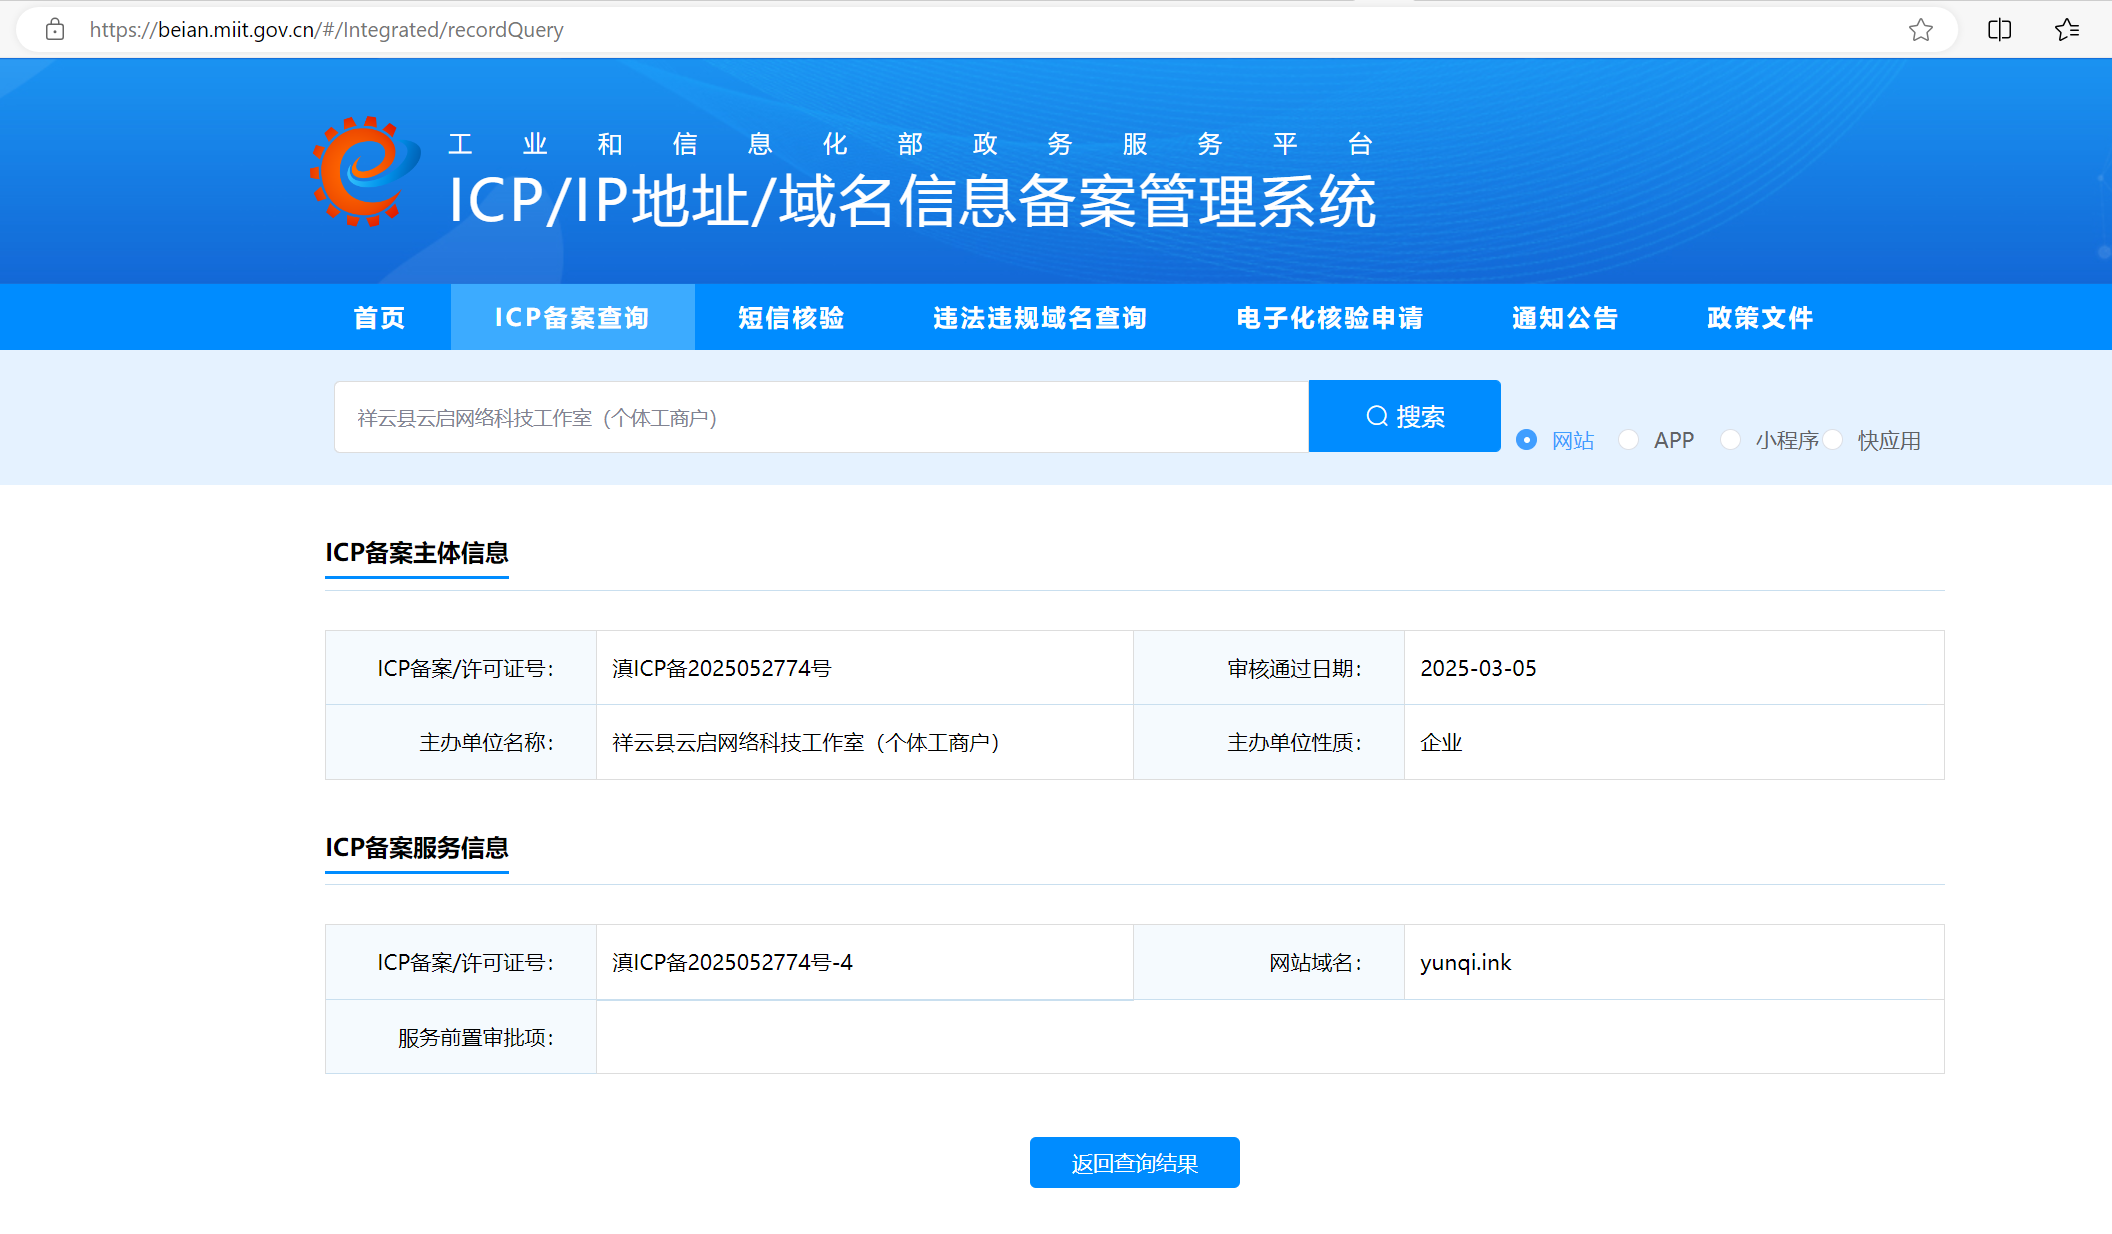Switch to ICP备案查询 tab
This screenshot has width=2112, height=1234.
click(x=572, y=318)
